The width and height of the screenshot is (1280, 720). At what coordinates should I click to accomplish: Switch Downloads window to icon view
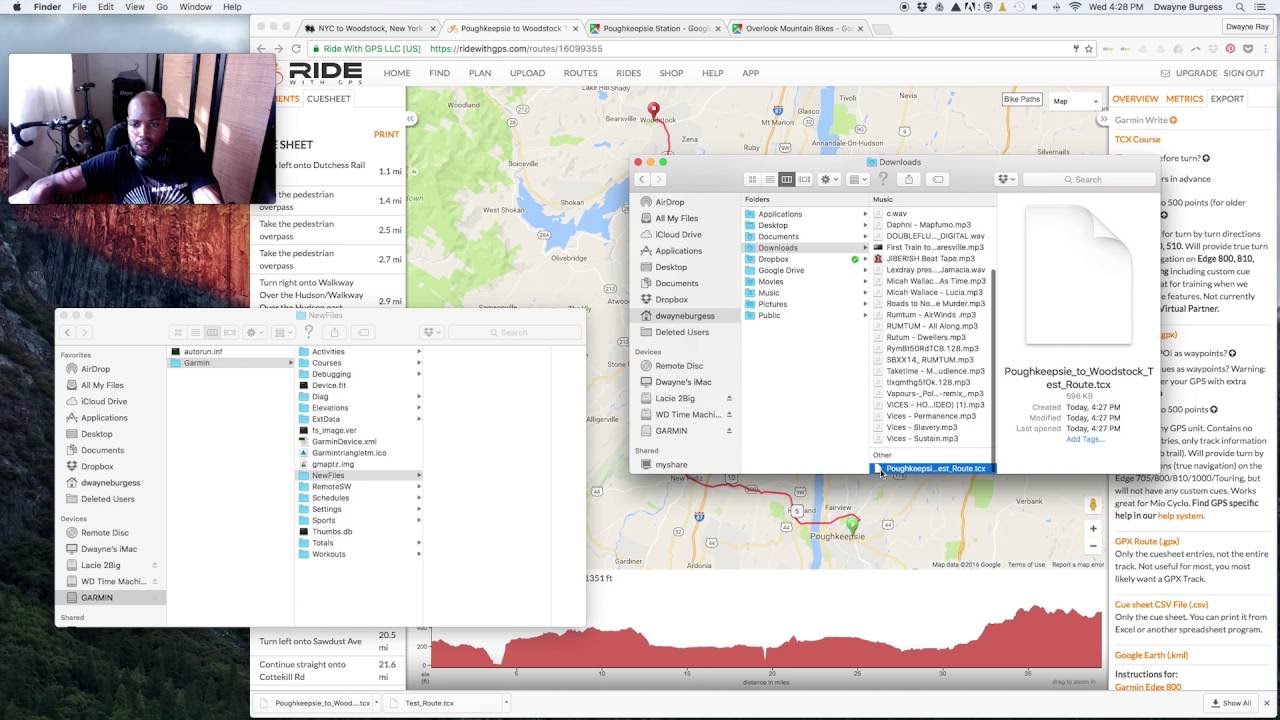point(753,179)
